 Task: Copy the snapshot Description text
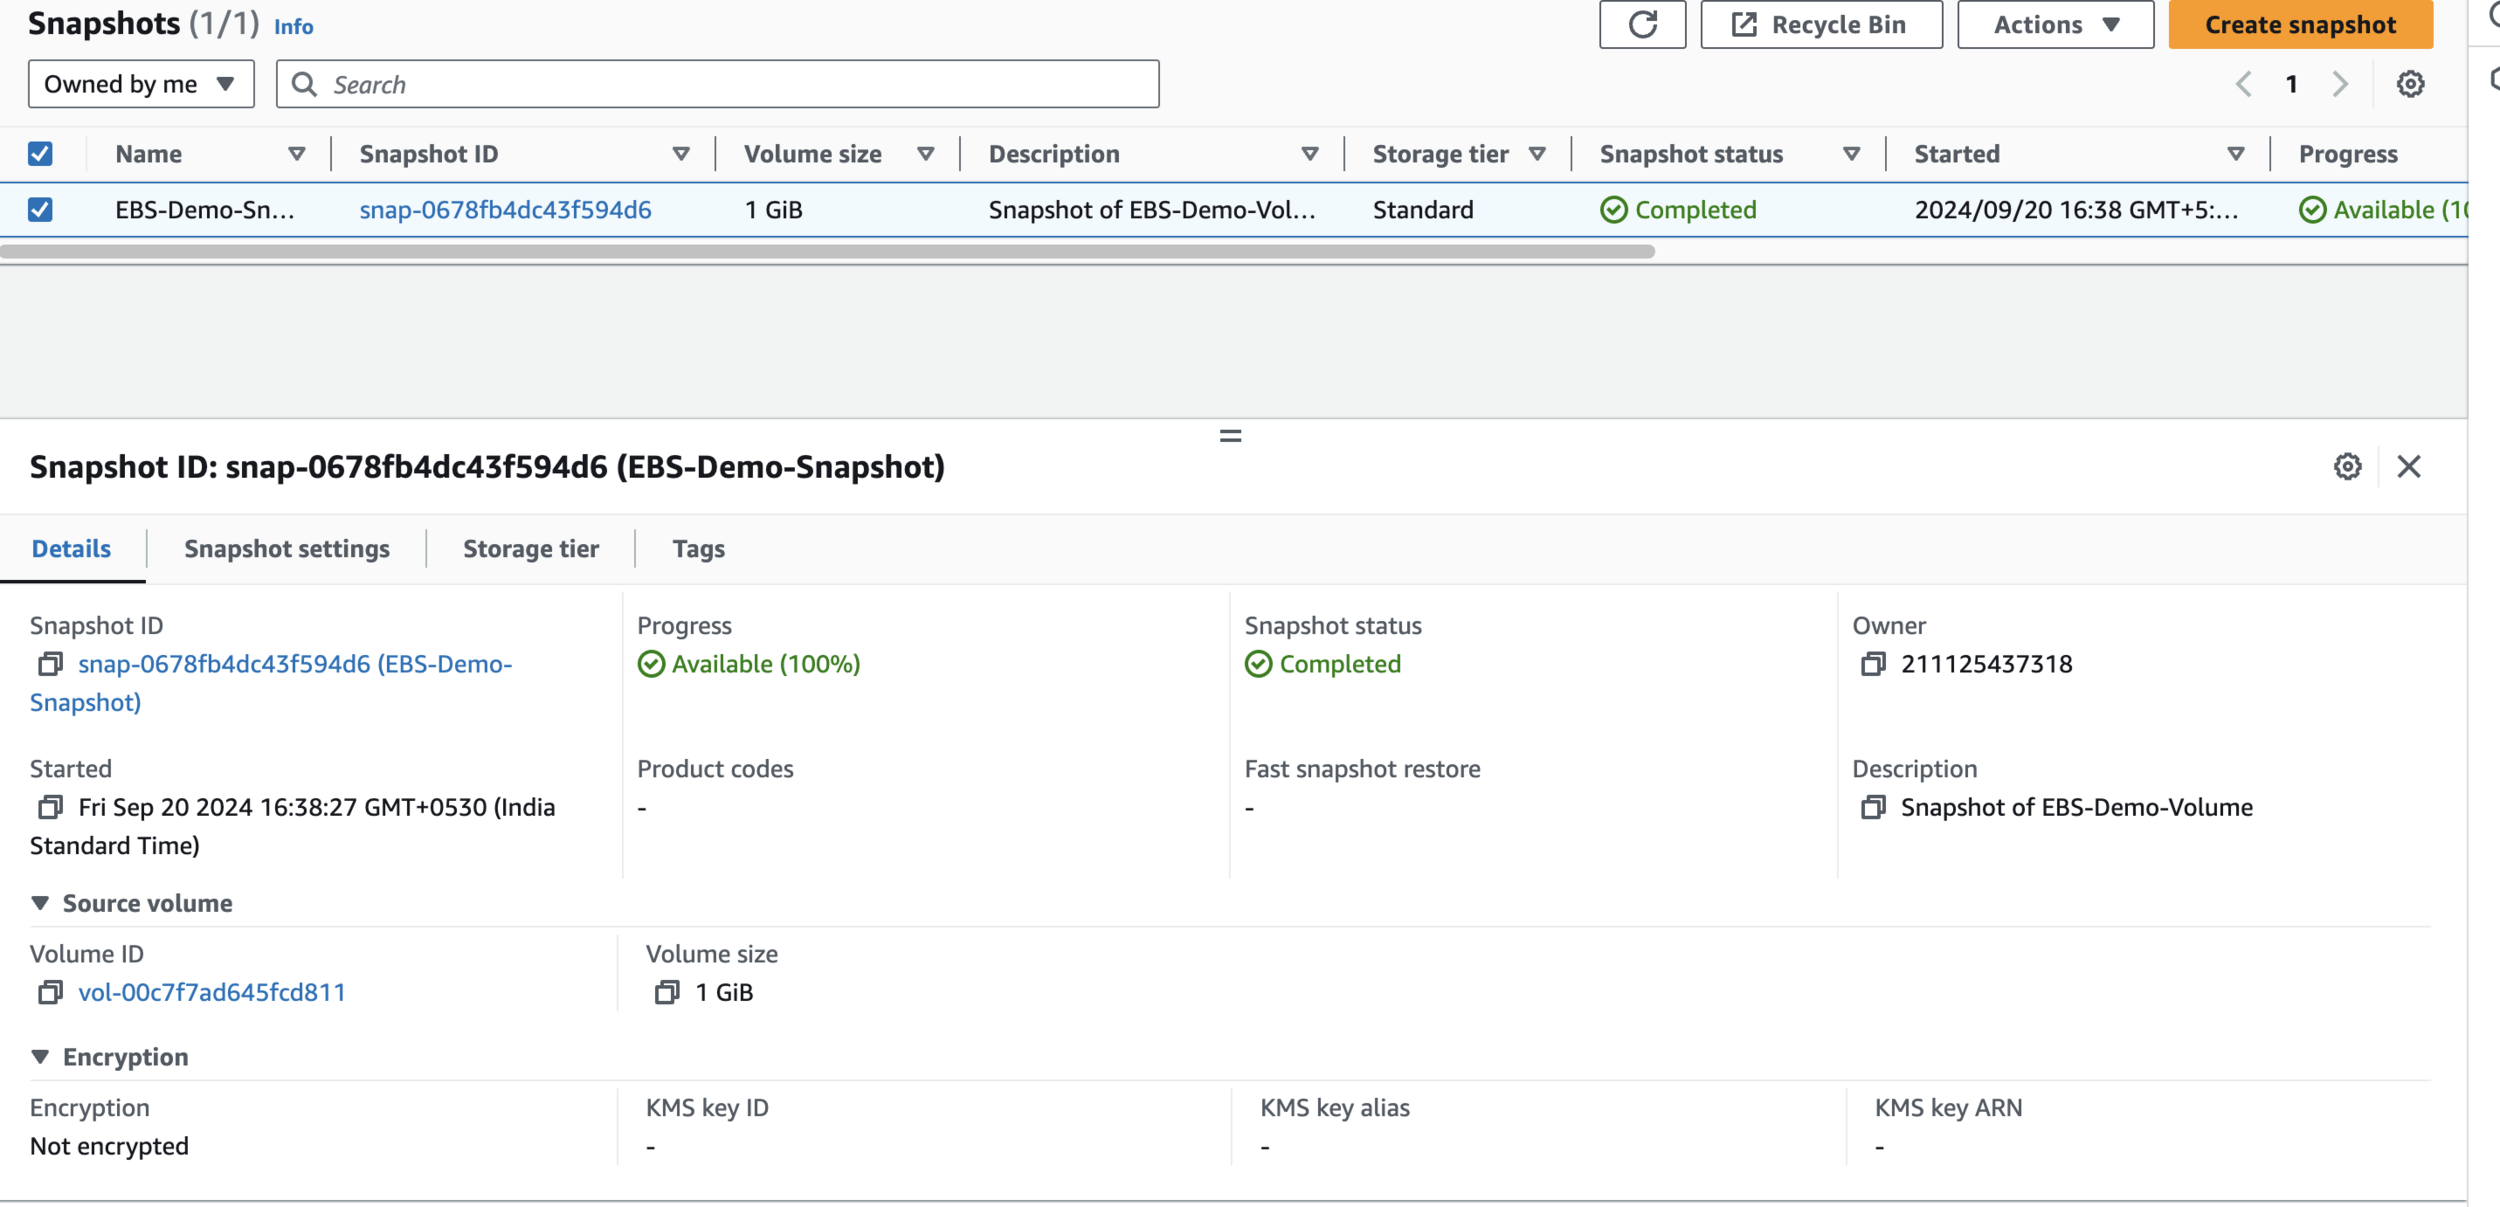1872,807
